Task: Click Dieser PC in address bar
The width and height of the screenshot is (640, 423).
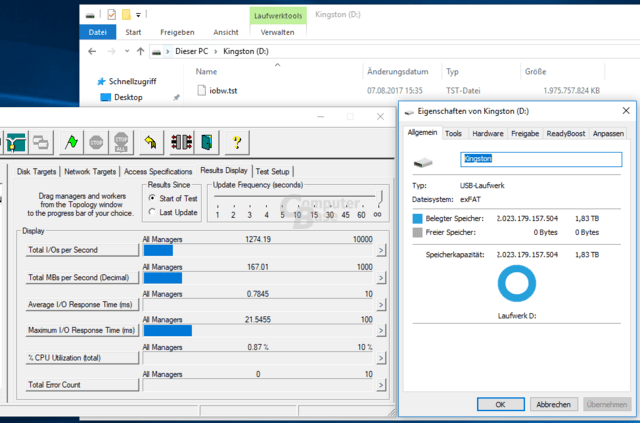Action: (191, 51)
